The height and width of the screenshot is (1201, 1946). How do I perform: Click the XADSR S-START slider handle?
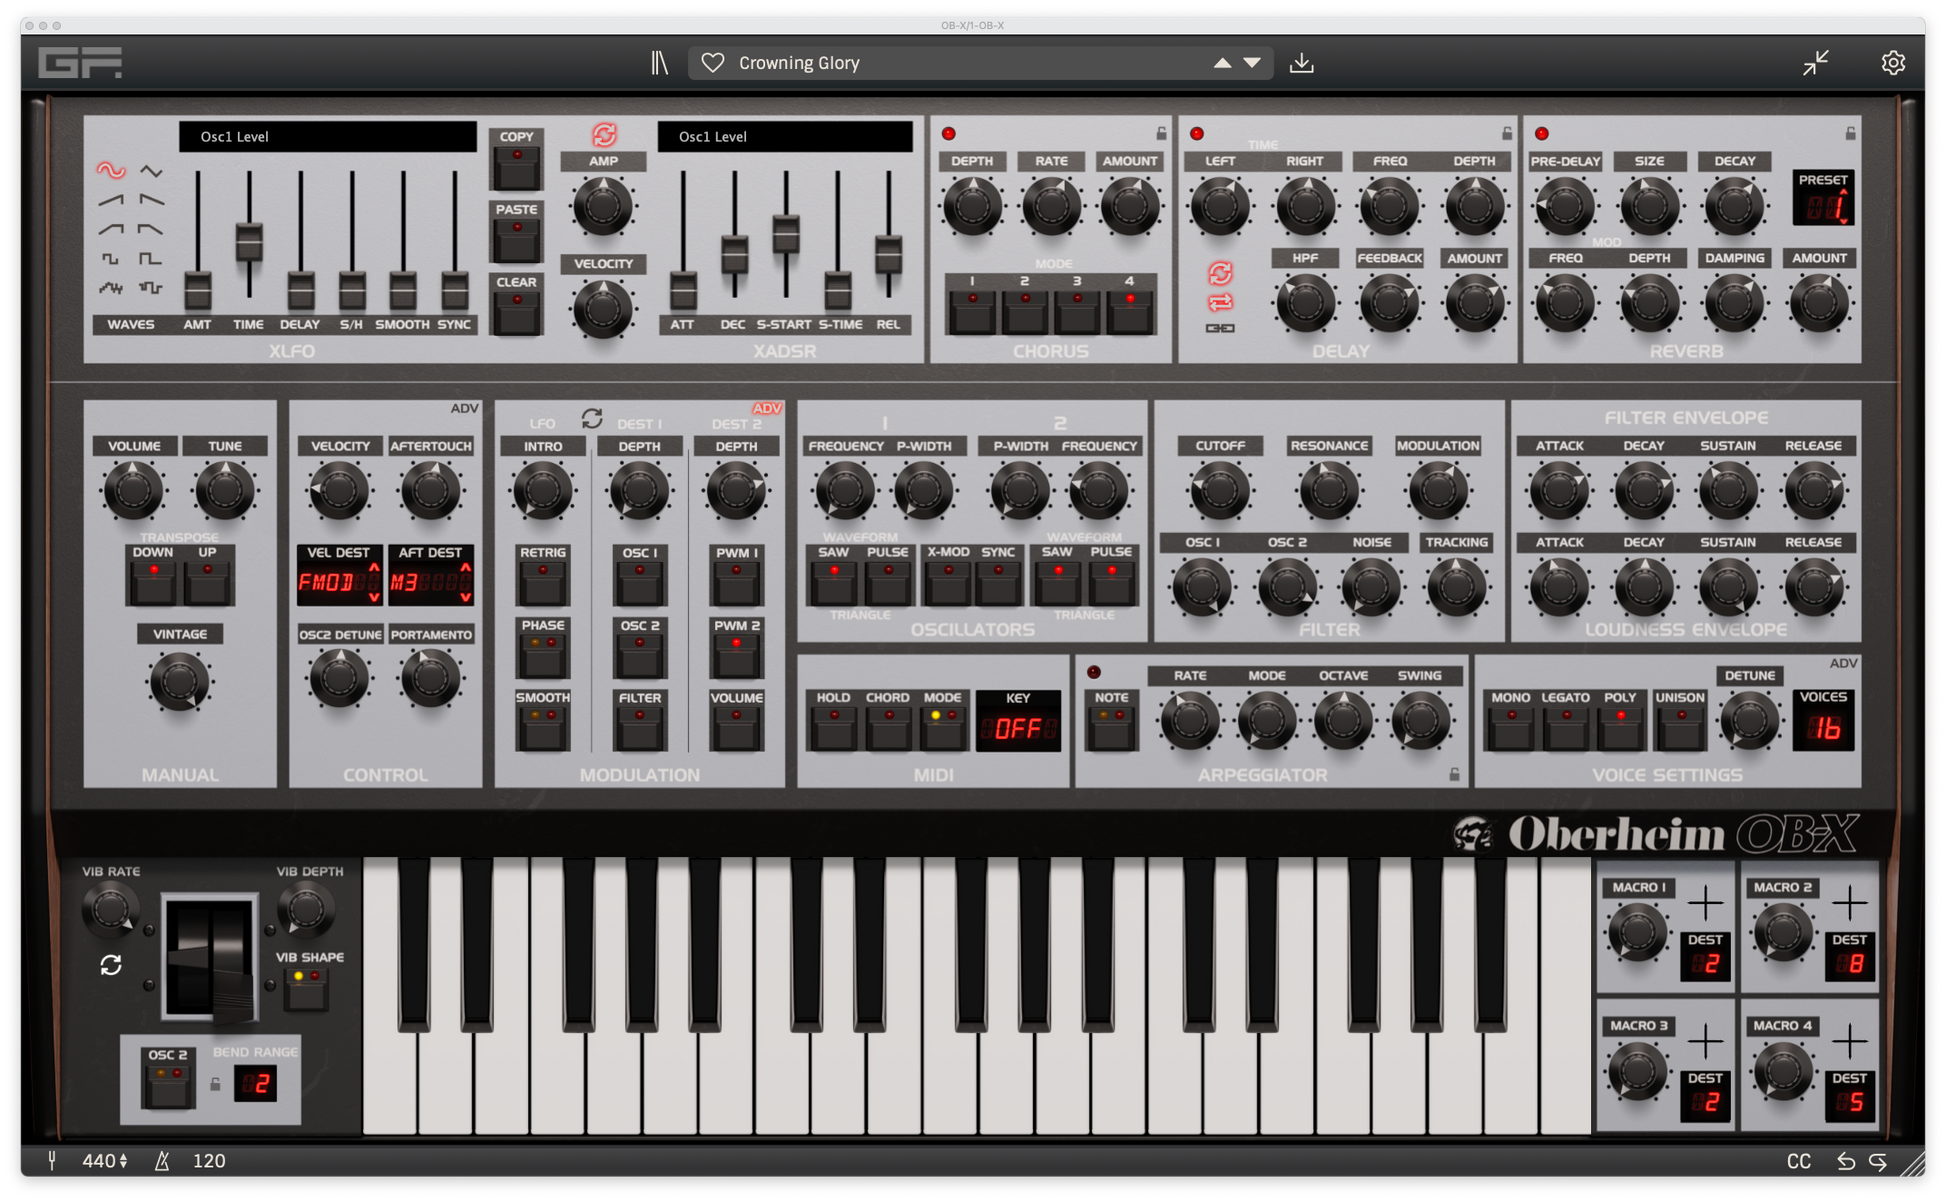pos(786,232)
